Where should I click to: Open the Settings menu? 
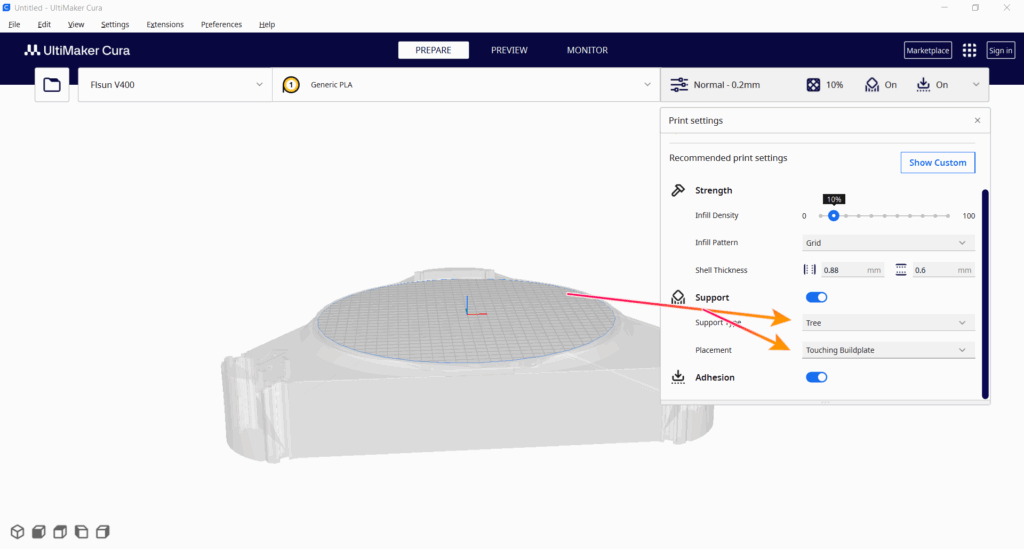[x=115, y=24]
